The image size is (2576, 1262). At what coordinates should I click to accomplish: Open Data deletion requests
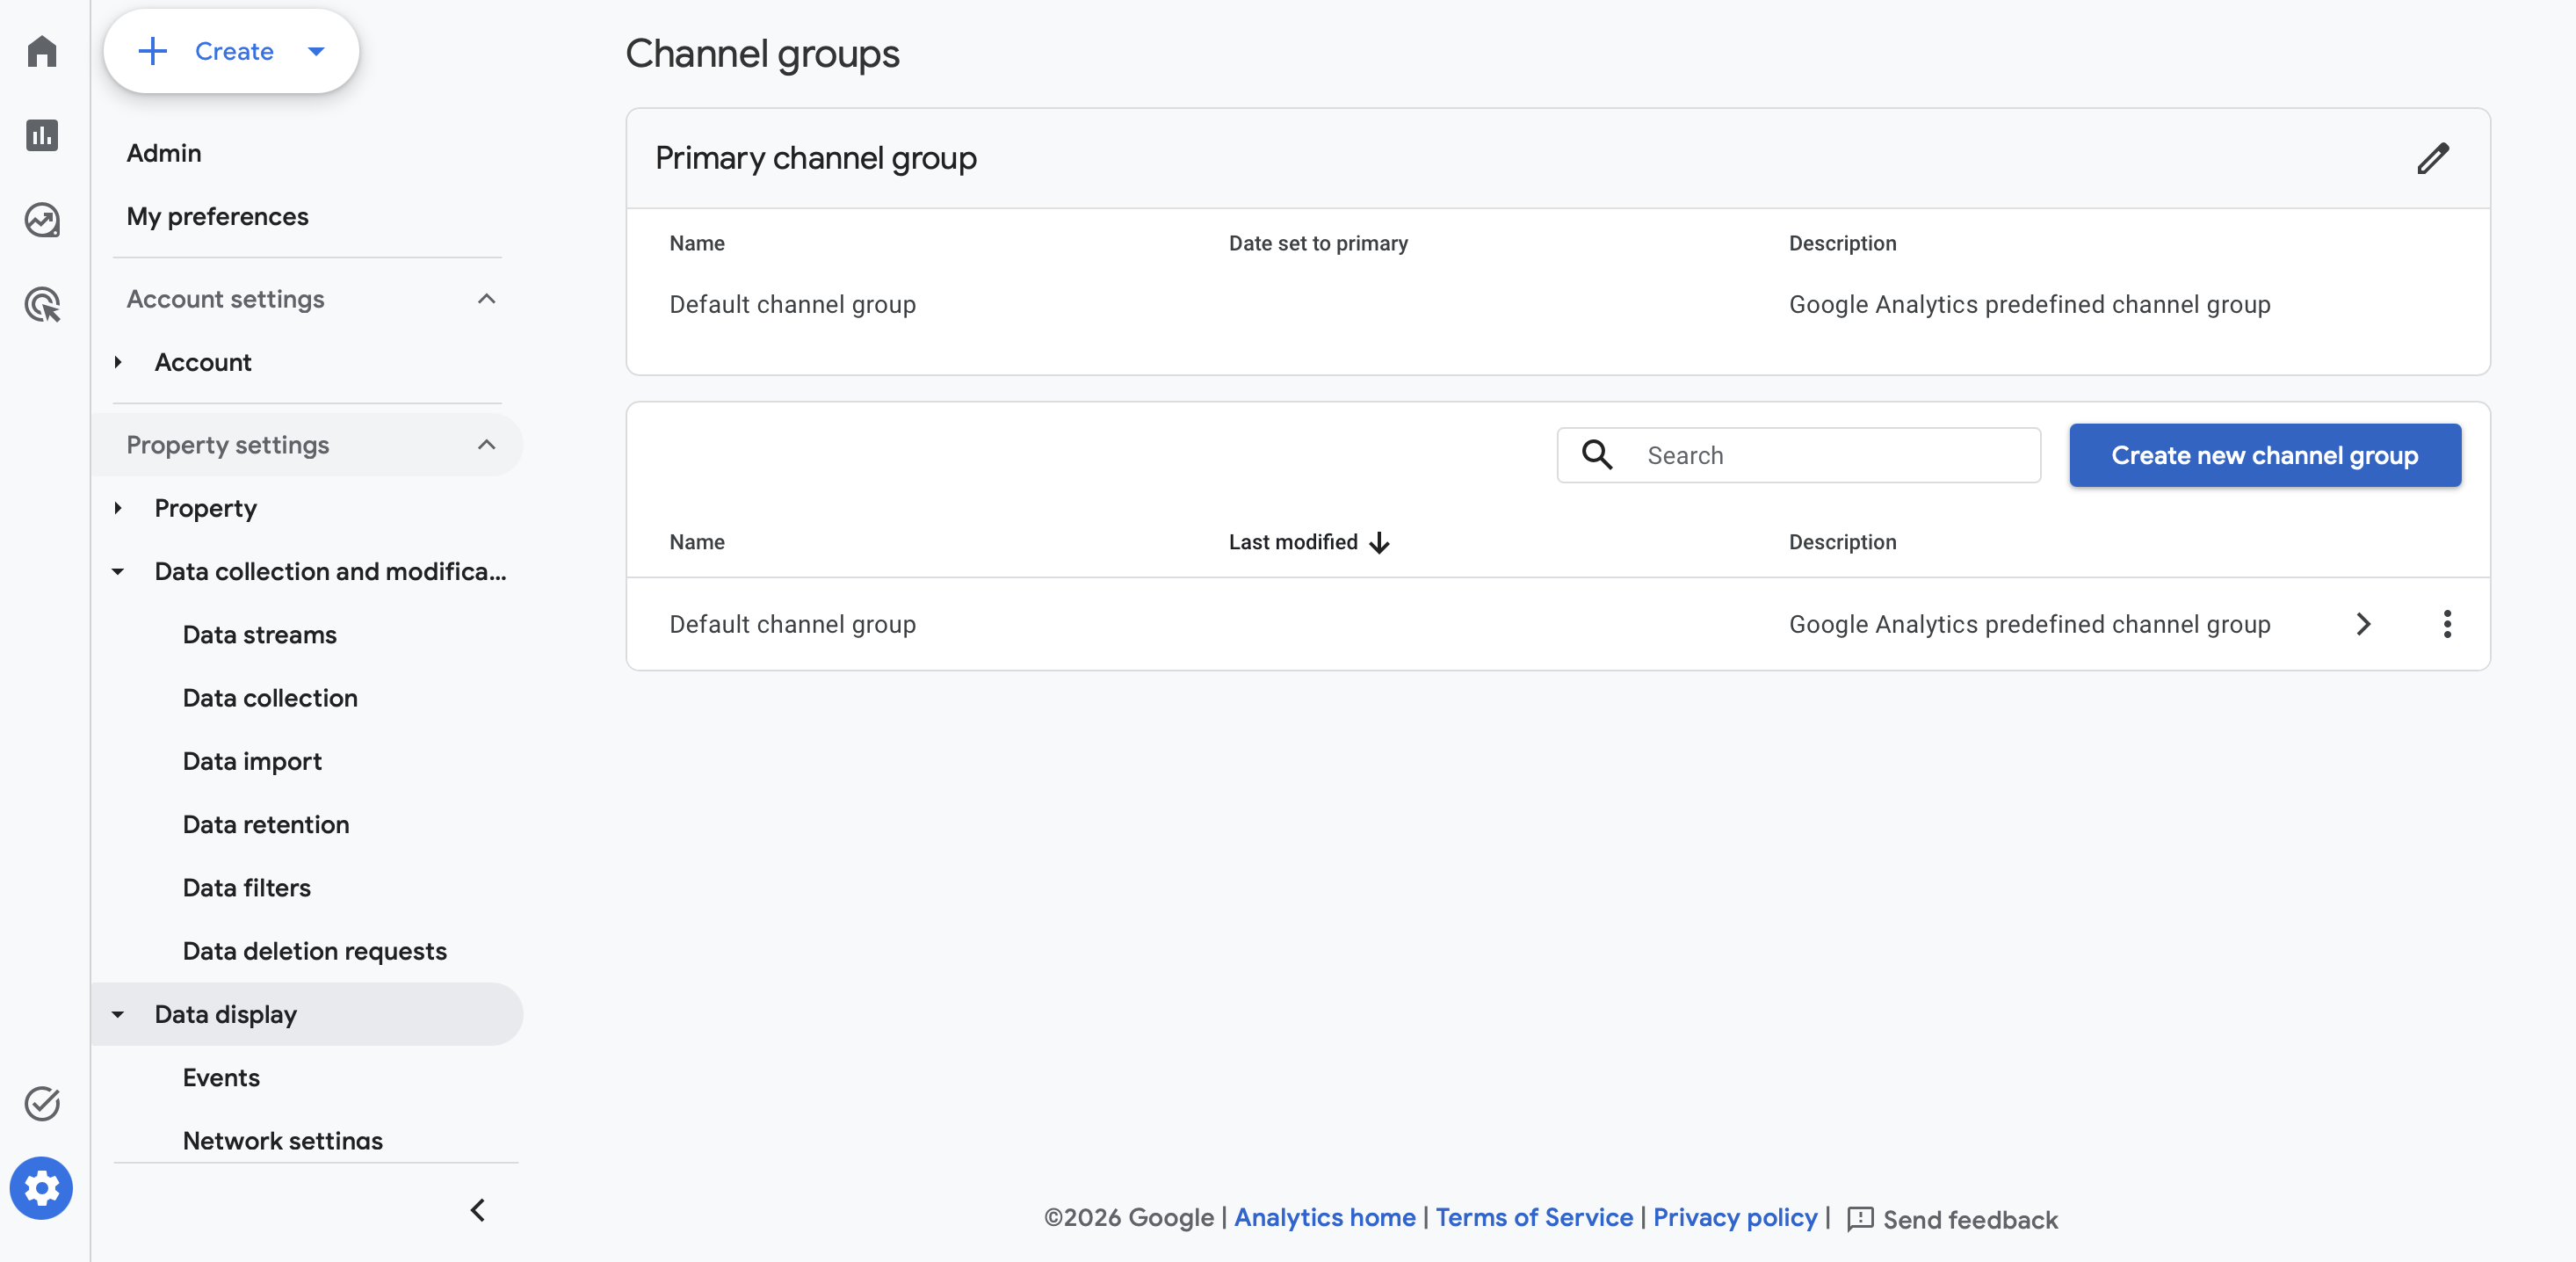coord(314,951)
